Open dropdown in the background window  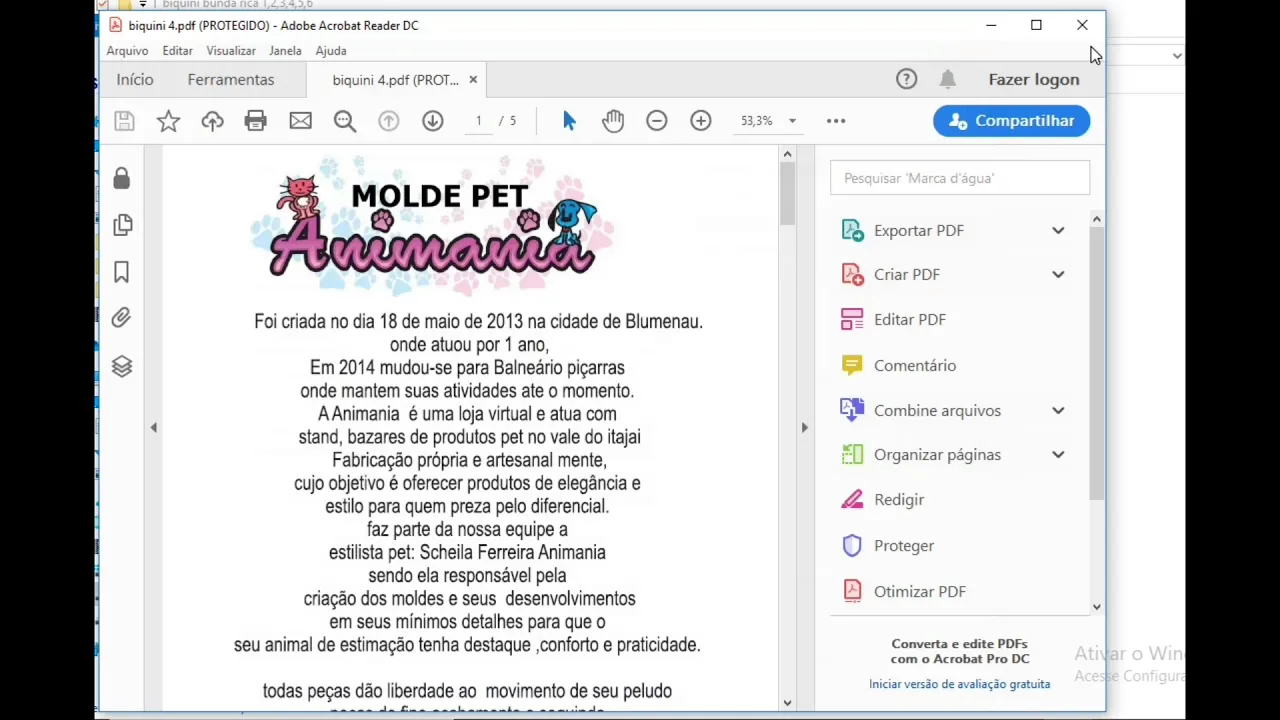click(x=1177, y=56)
